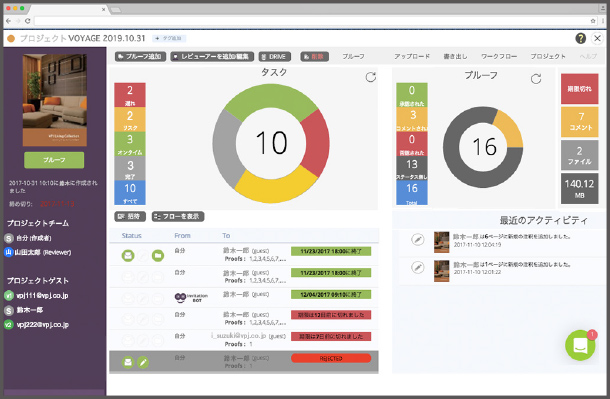This screenshot has height=399, width=610.
Task: Close the project panel with X icon
Action: 597,38
